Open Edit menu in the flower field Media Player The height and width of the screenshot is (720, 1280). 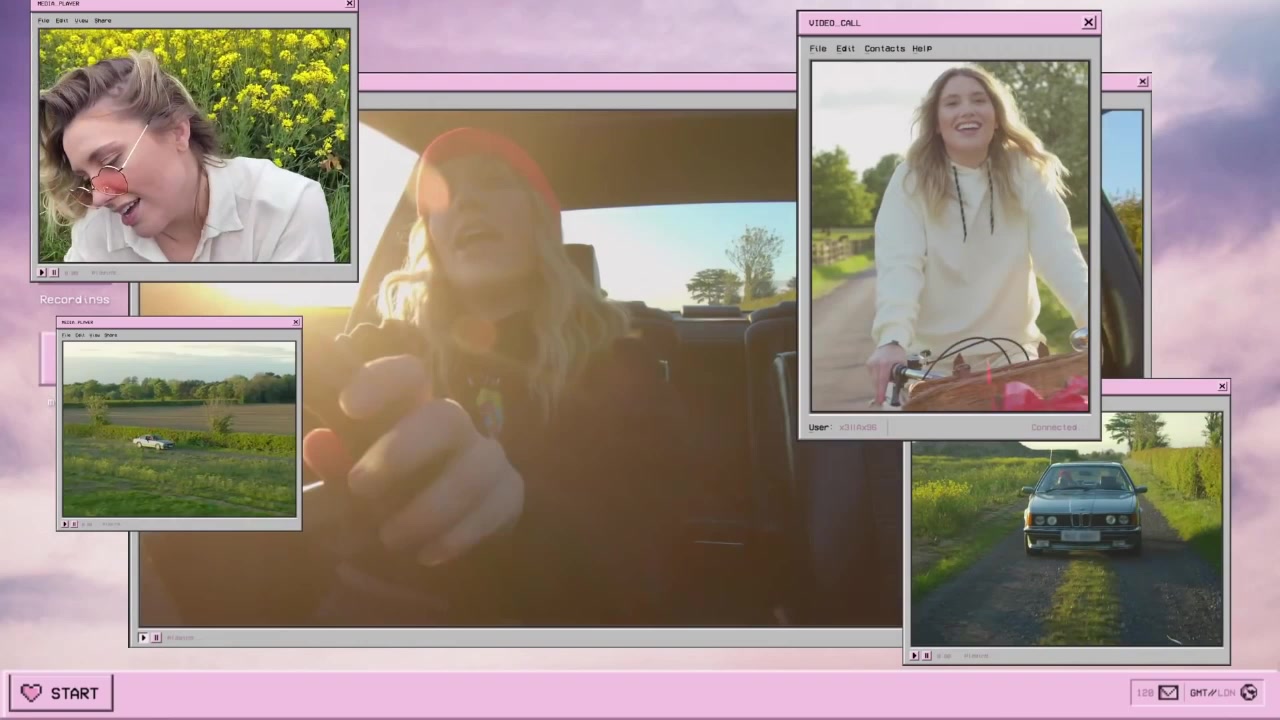pyautogui.click(x=62, y=20)
